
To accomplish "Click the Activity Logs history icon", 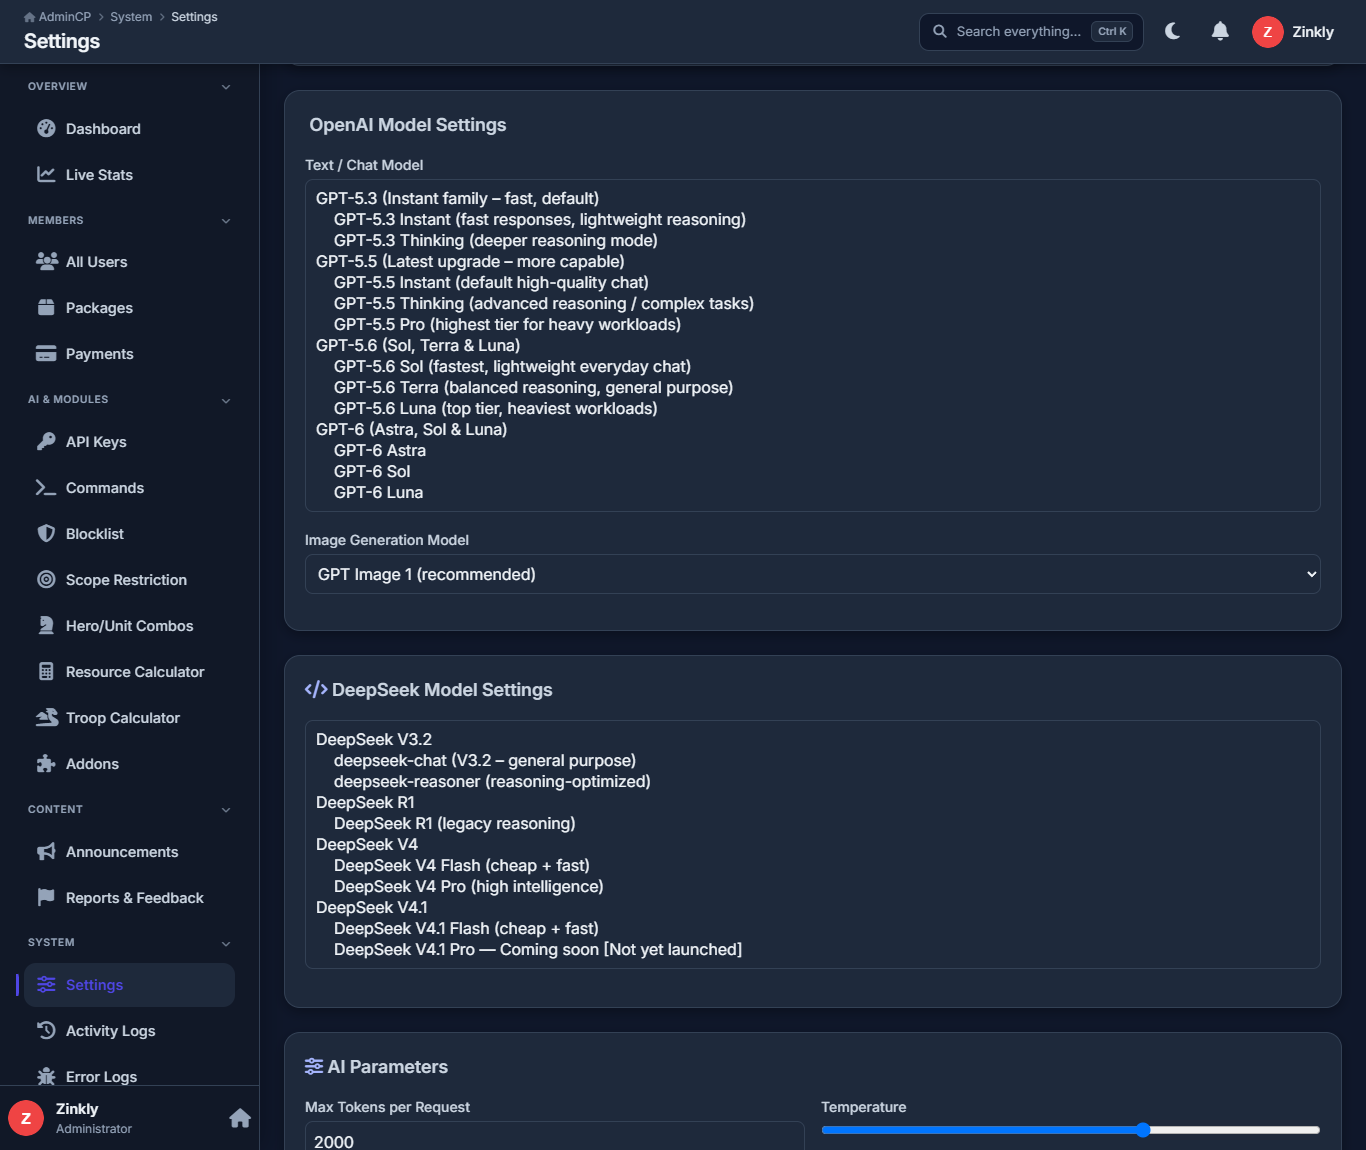I will tap(46, 1030).
